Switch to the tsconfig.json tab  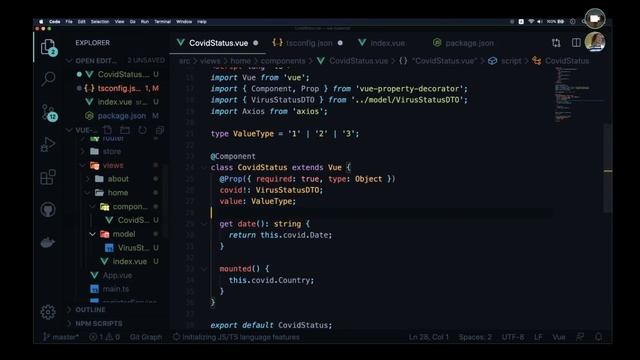click(x=308, y=43)
